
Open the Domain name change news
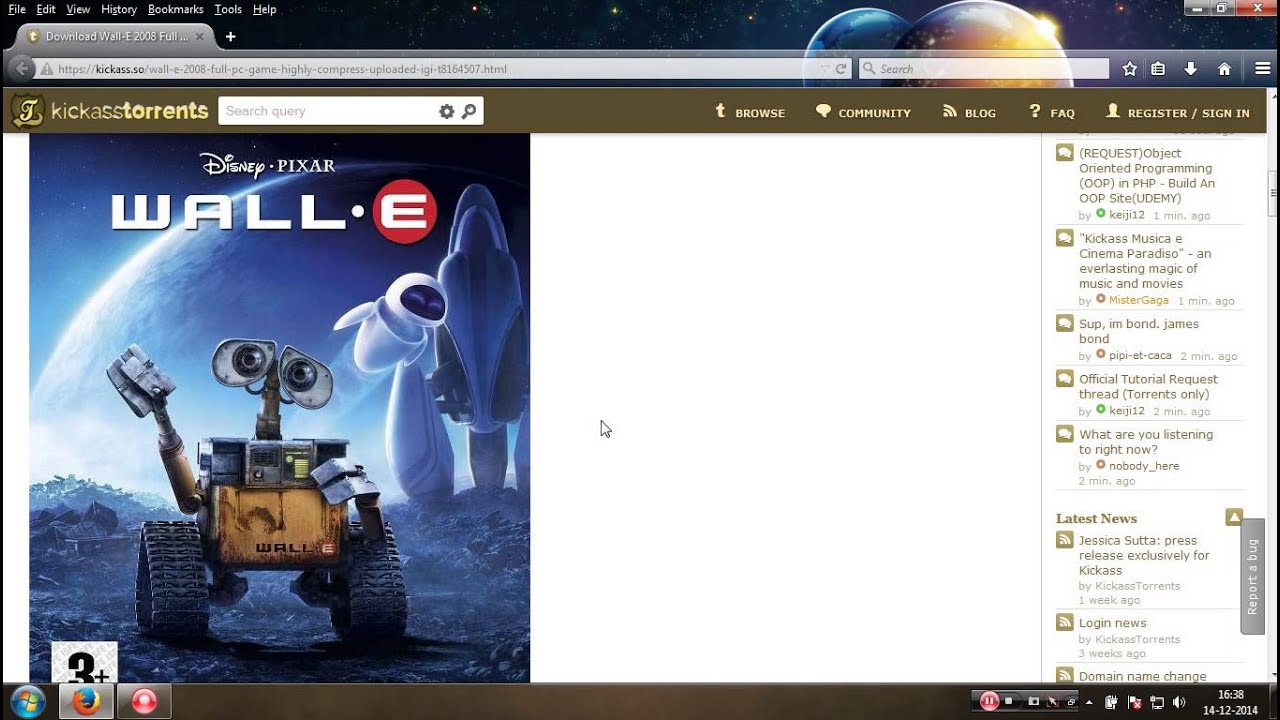1143,676
